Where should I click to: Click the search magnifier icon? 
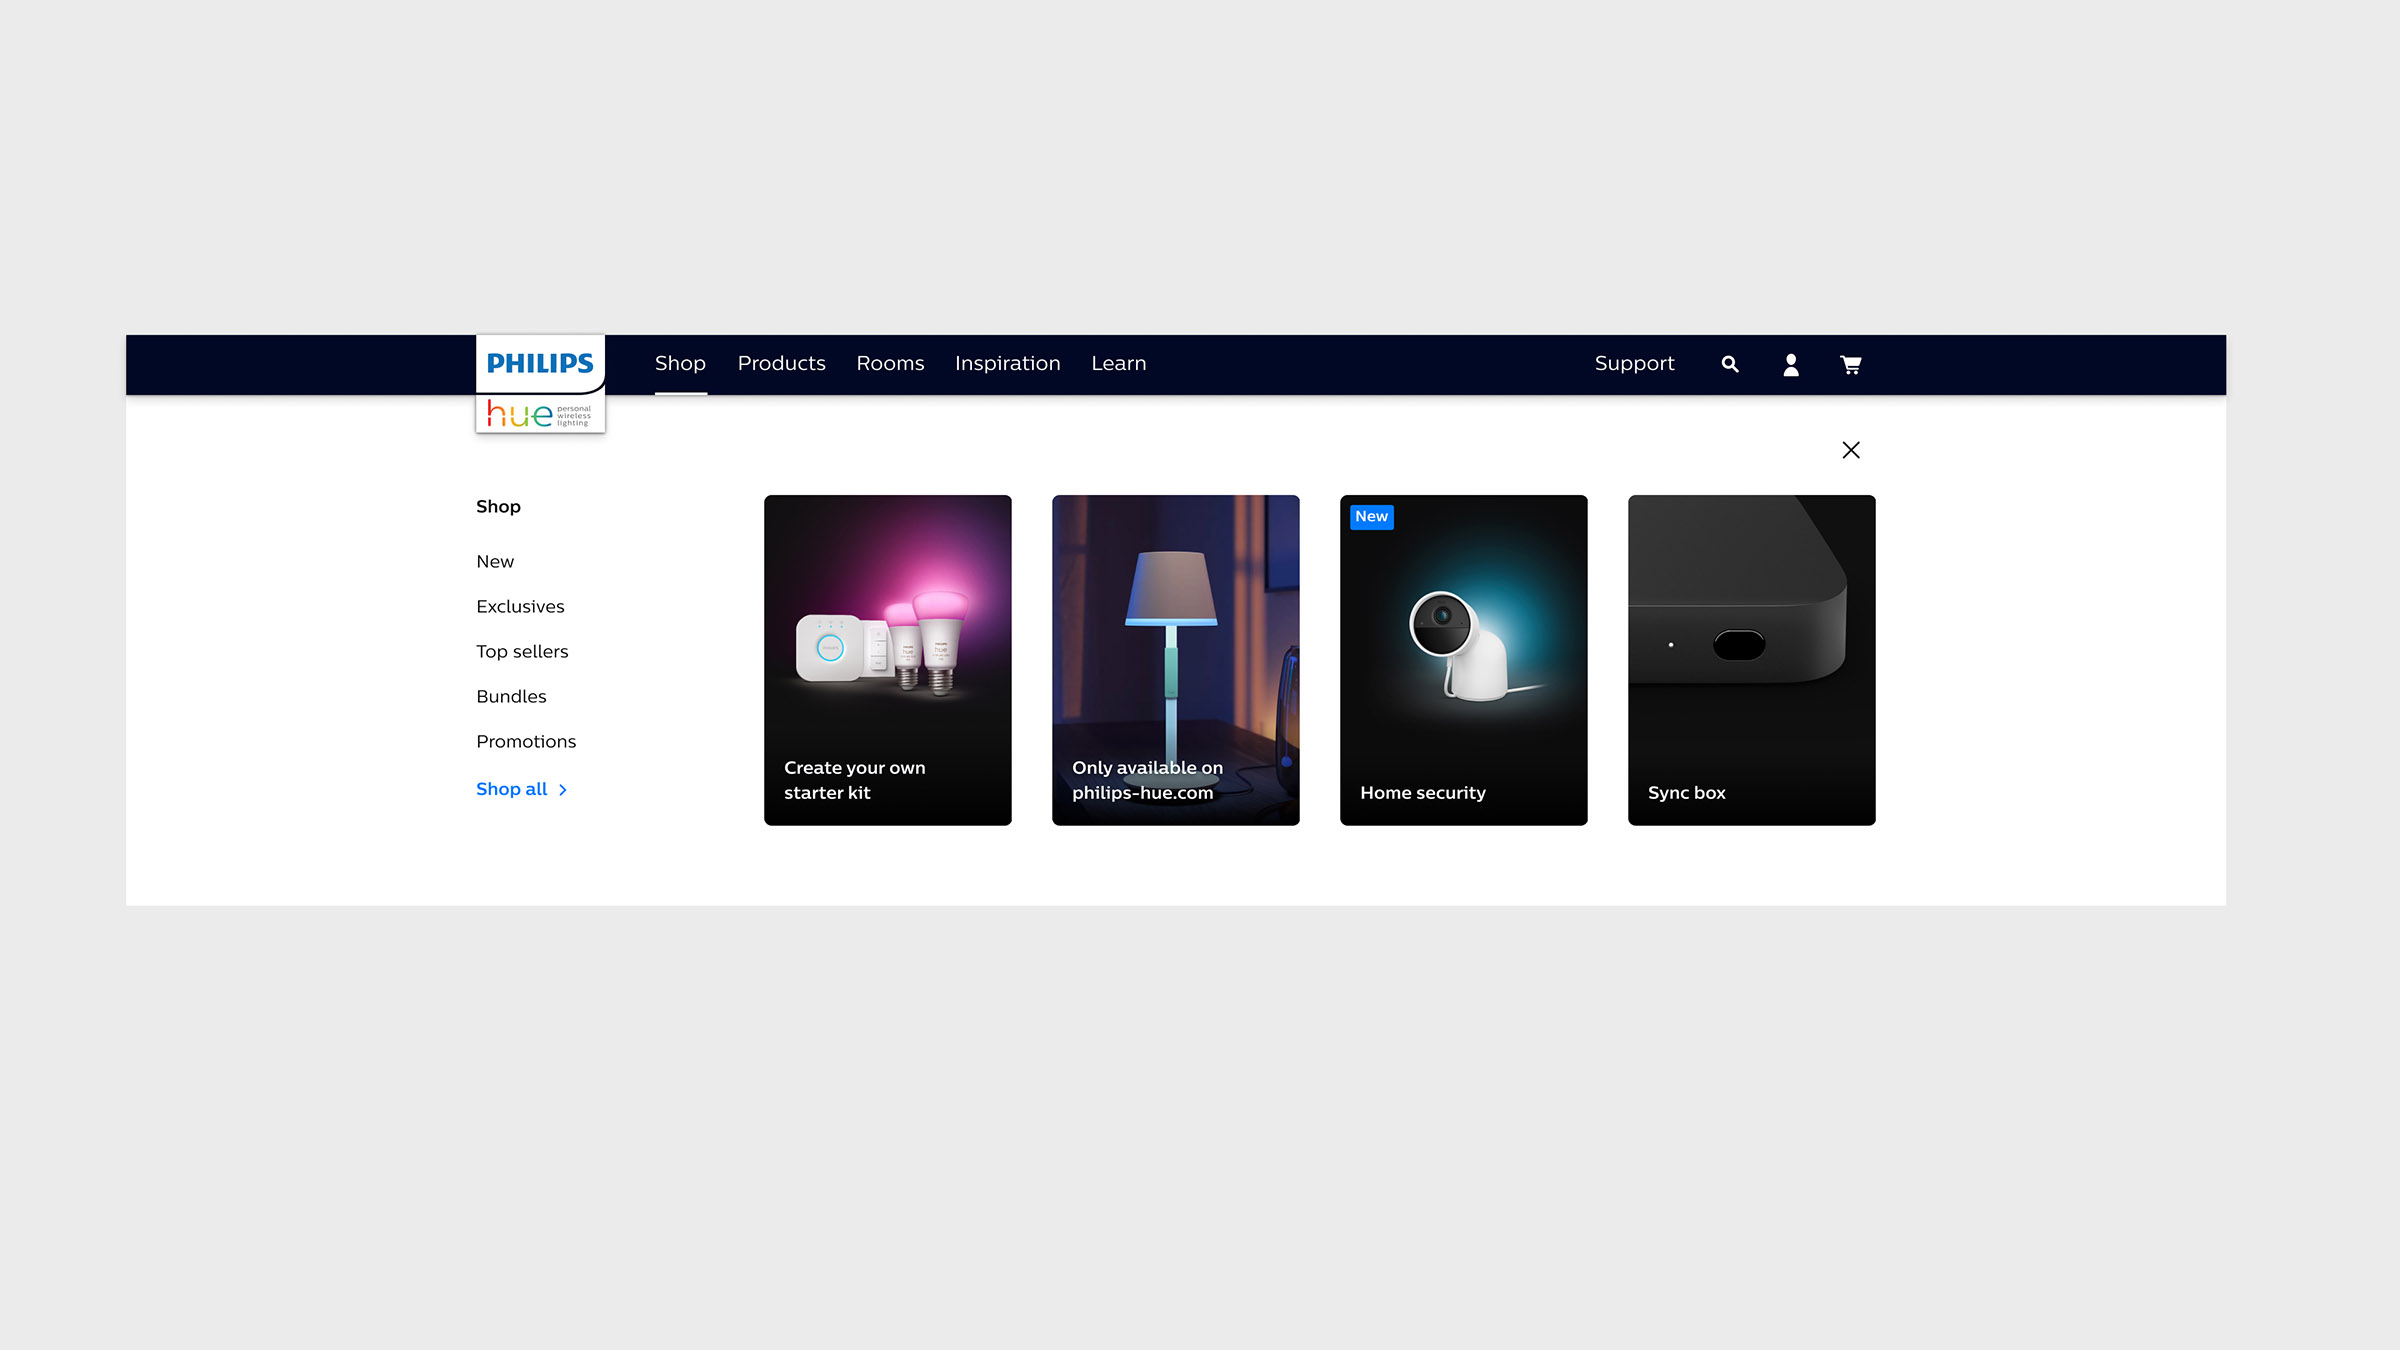[x=1730, y=364]
